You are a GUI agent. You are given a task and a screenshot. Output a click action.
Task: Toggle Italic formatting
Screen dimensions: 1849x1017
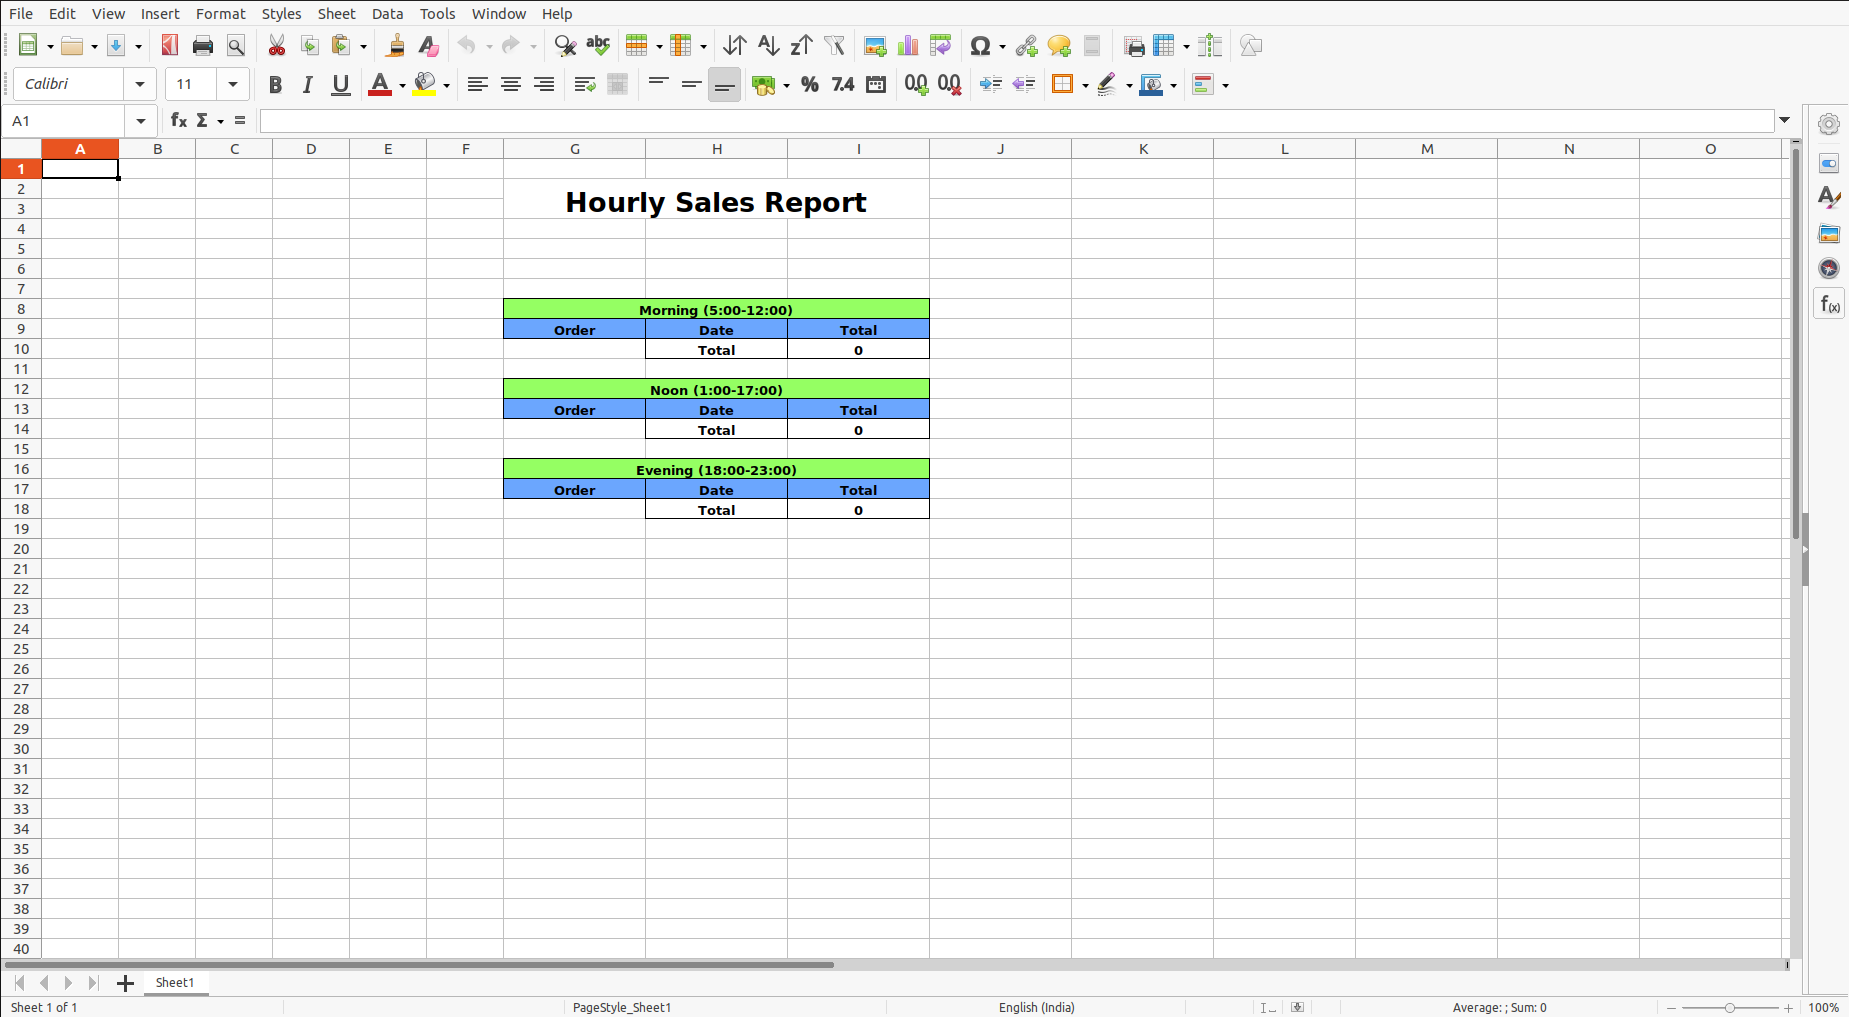point(308,84)
